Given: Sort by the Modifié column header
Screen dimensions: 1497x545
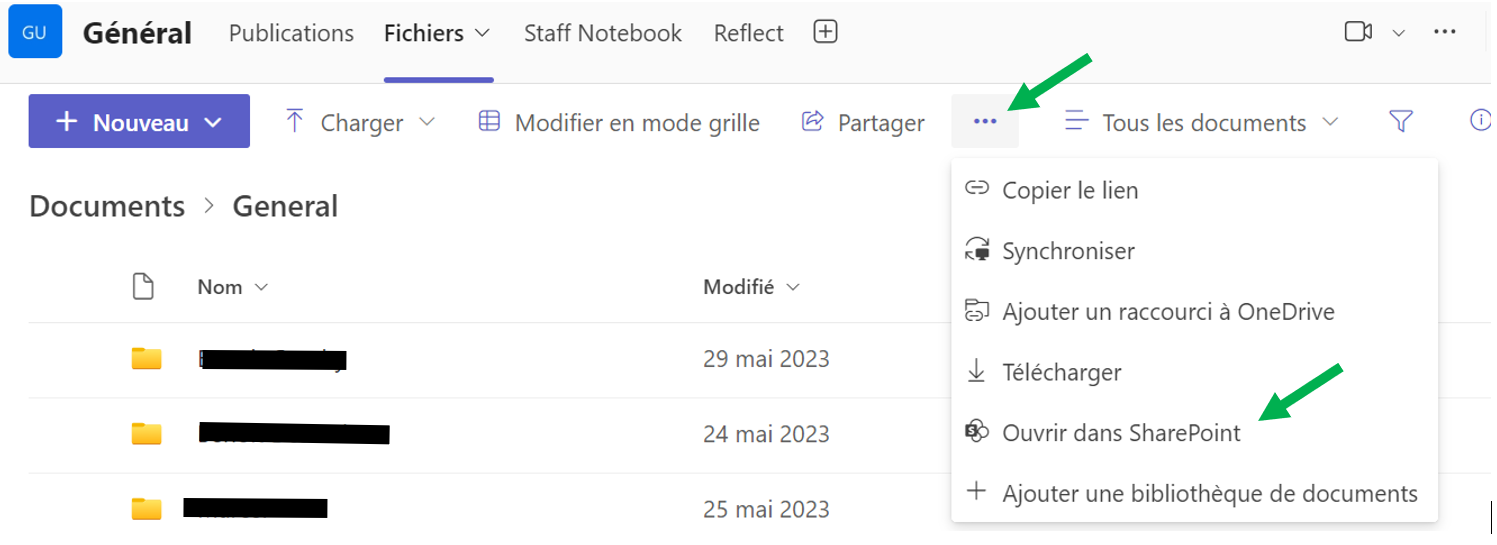Looking at the screenshot, I should 751,287.
